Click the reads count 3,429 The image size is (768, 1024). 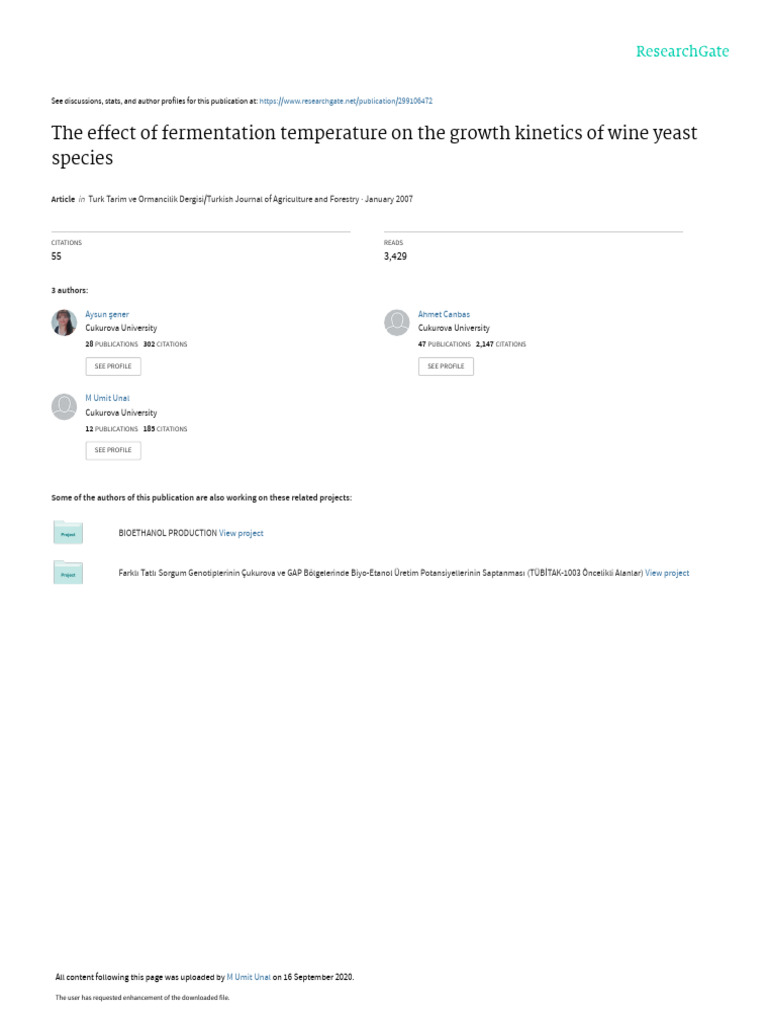pos(395,256)
